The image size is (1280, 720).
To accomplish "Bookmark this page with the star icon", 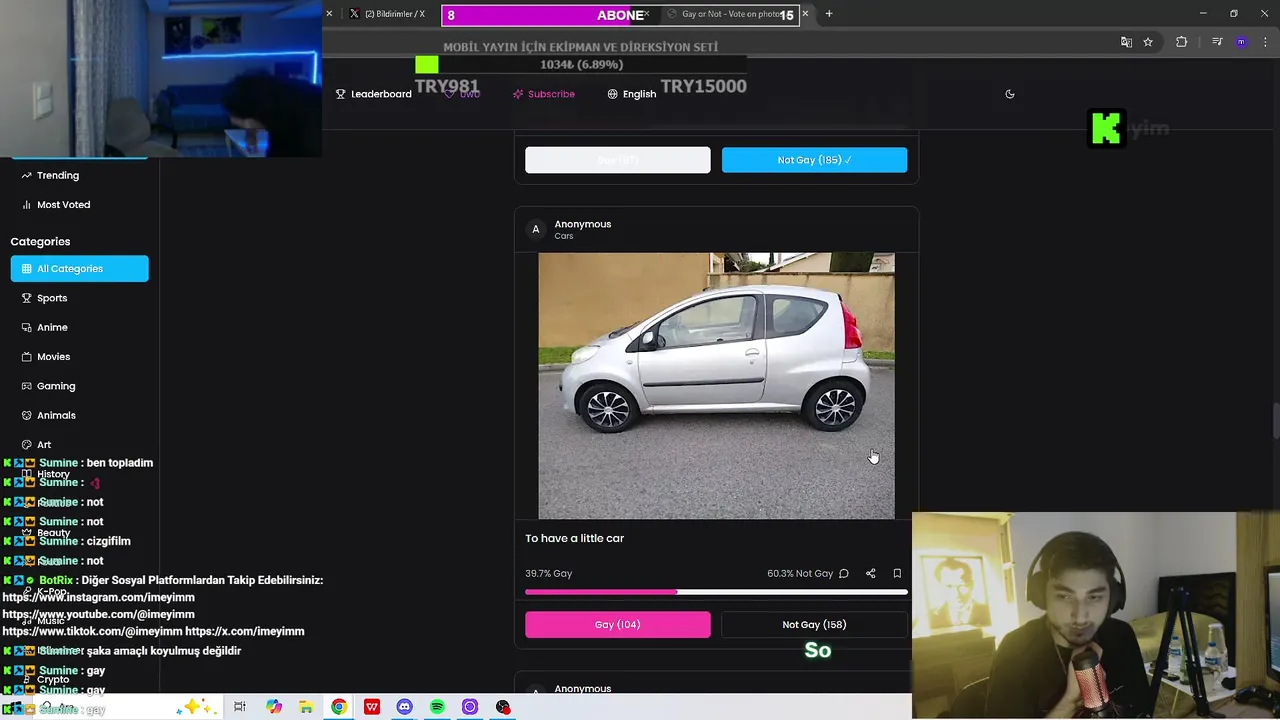I will tap(1148, 42).
